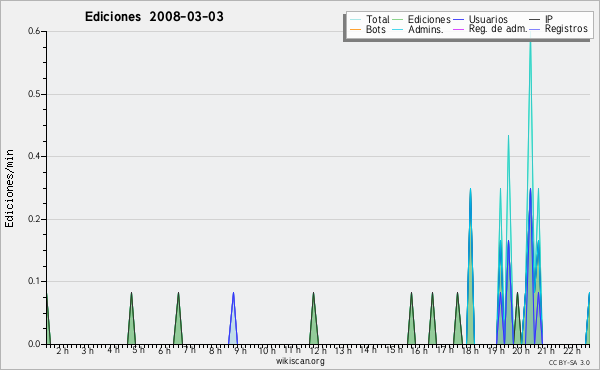Viewport: 600px width, 370px height.
Task: Click the 'CC BY-SA 3.0' license text
Action: (x=569, y=362)
